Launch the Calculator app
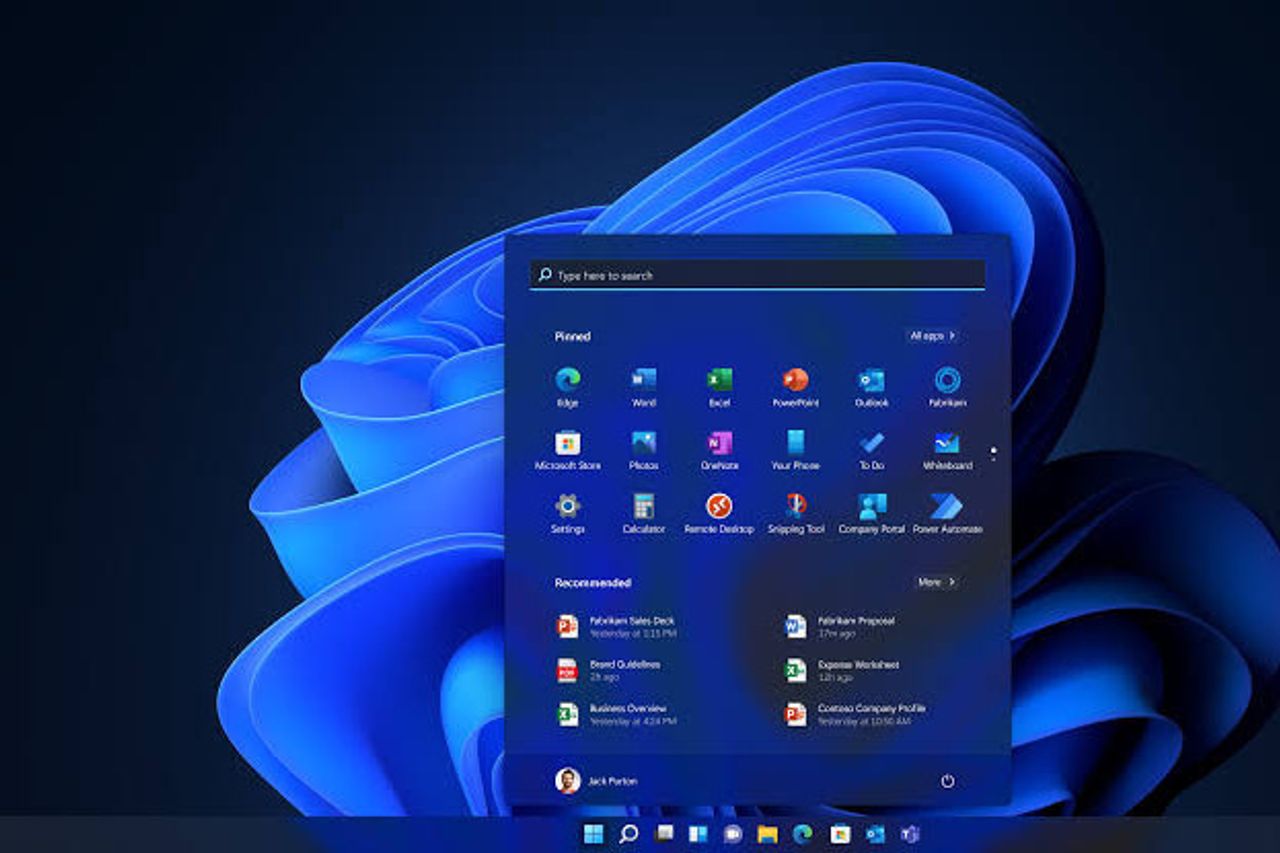 click(644, 513)
